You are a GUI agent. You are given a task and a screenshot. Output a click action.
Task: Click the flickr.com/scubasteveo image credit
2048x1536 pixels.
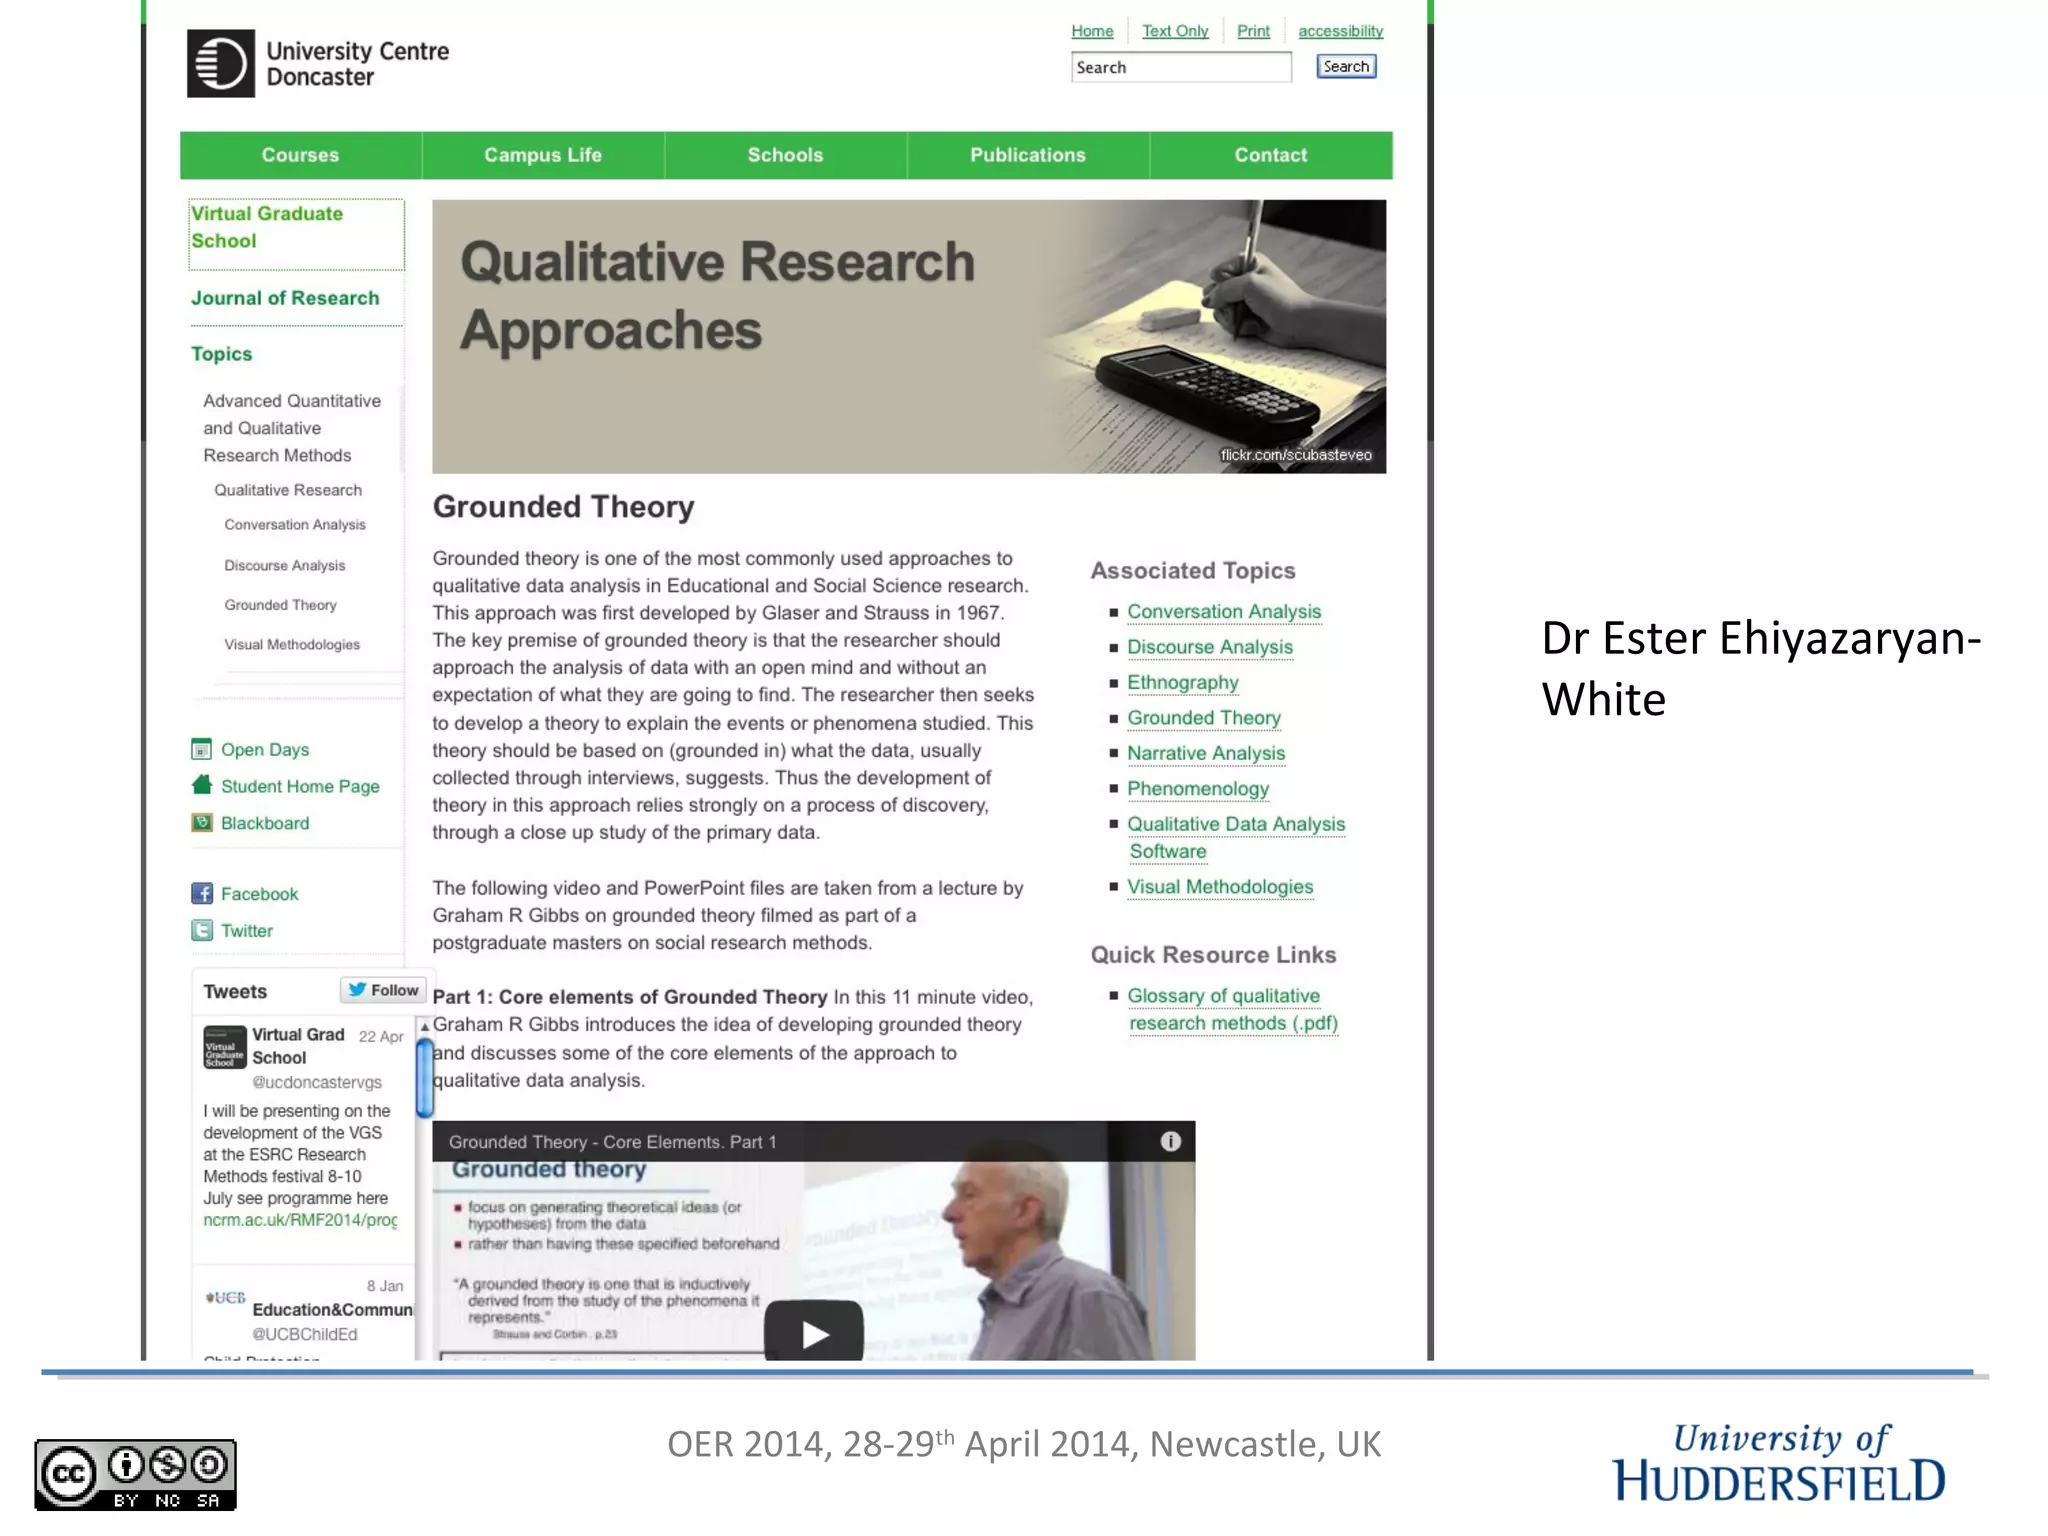(x=1296, y=455)
